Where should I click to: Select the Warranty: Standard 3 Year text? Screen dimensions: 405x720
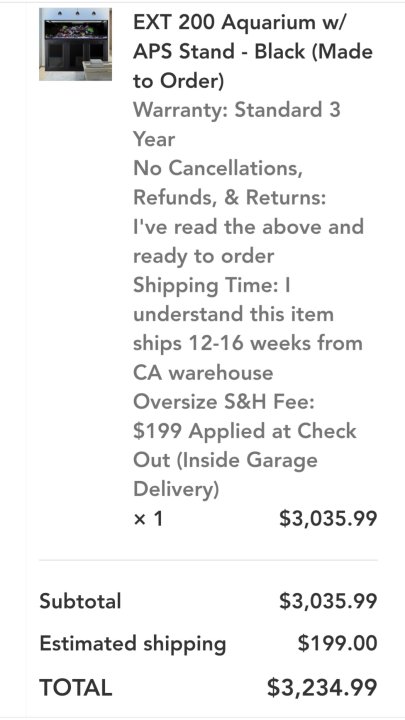click(237, 124)
